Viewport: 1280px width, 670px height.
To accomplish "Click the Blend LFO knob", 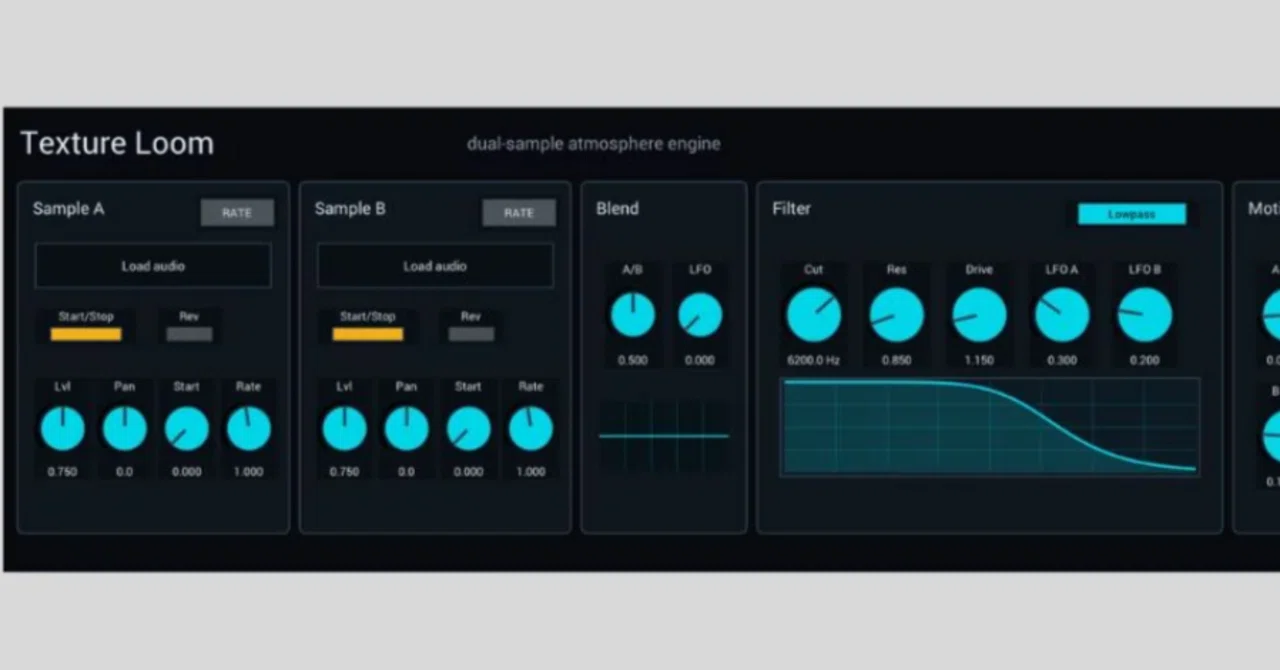I will click(700, 315).
